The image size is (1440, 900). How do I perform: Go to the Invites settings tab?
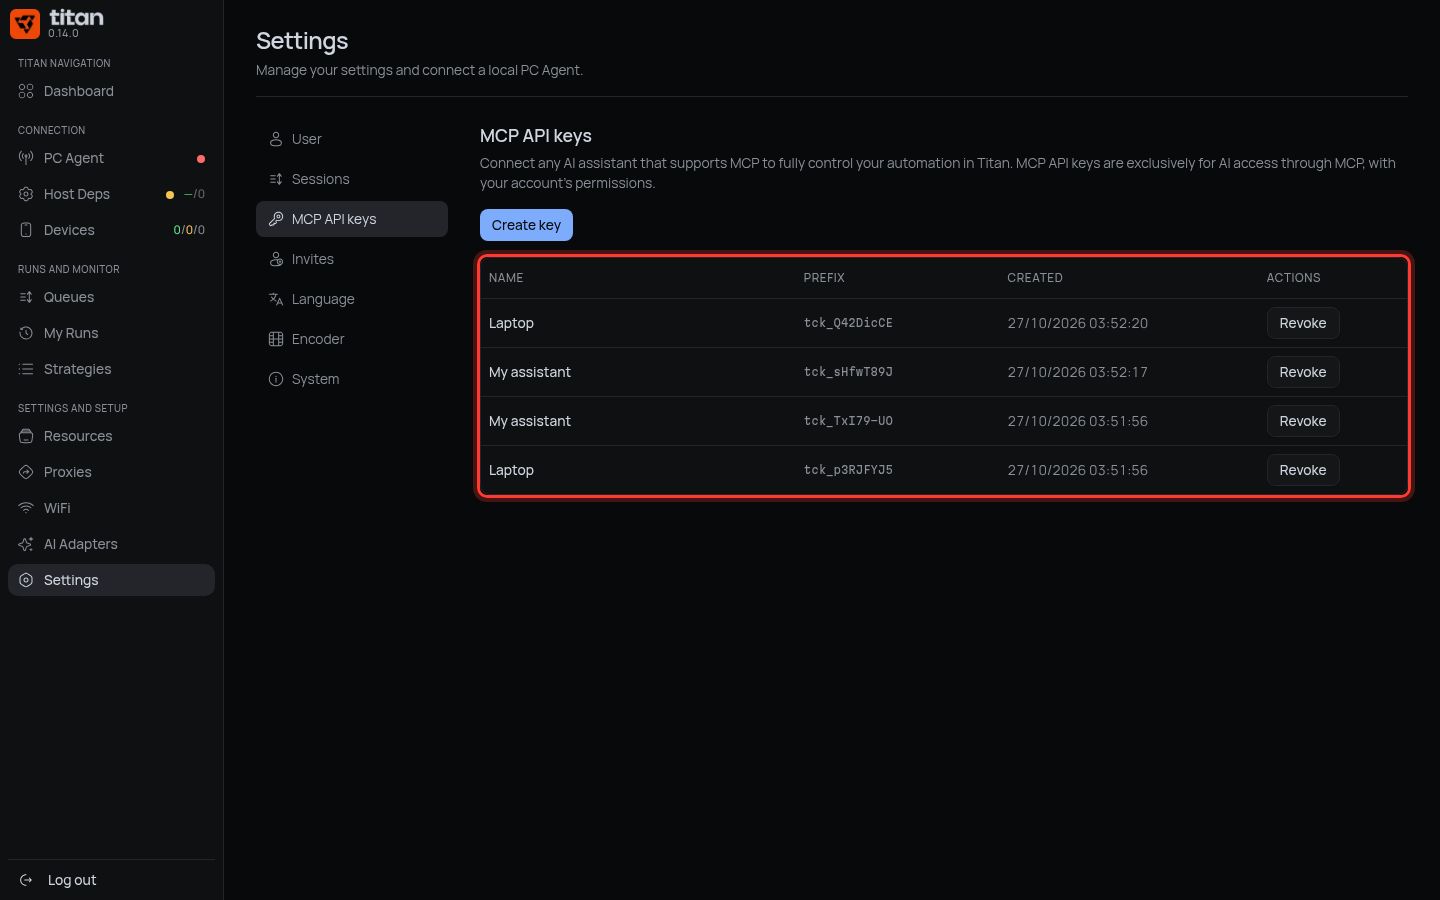coord(352,259)
